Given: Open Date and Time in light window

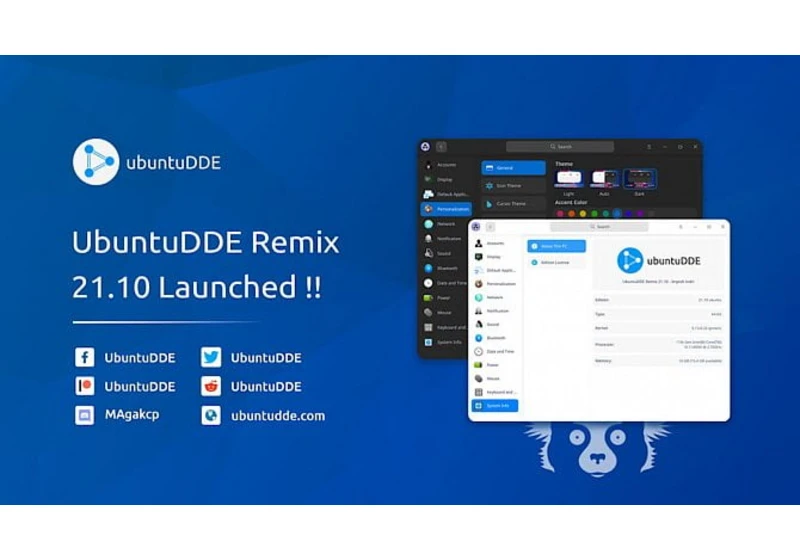Looking at the screenshot, I should click(x=495, y=351).
